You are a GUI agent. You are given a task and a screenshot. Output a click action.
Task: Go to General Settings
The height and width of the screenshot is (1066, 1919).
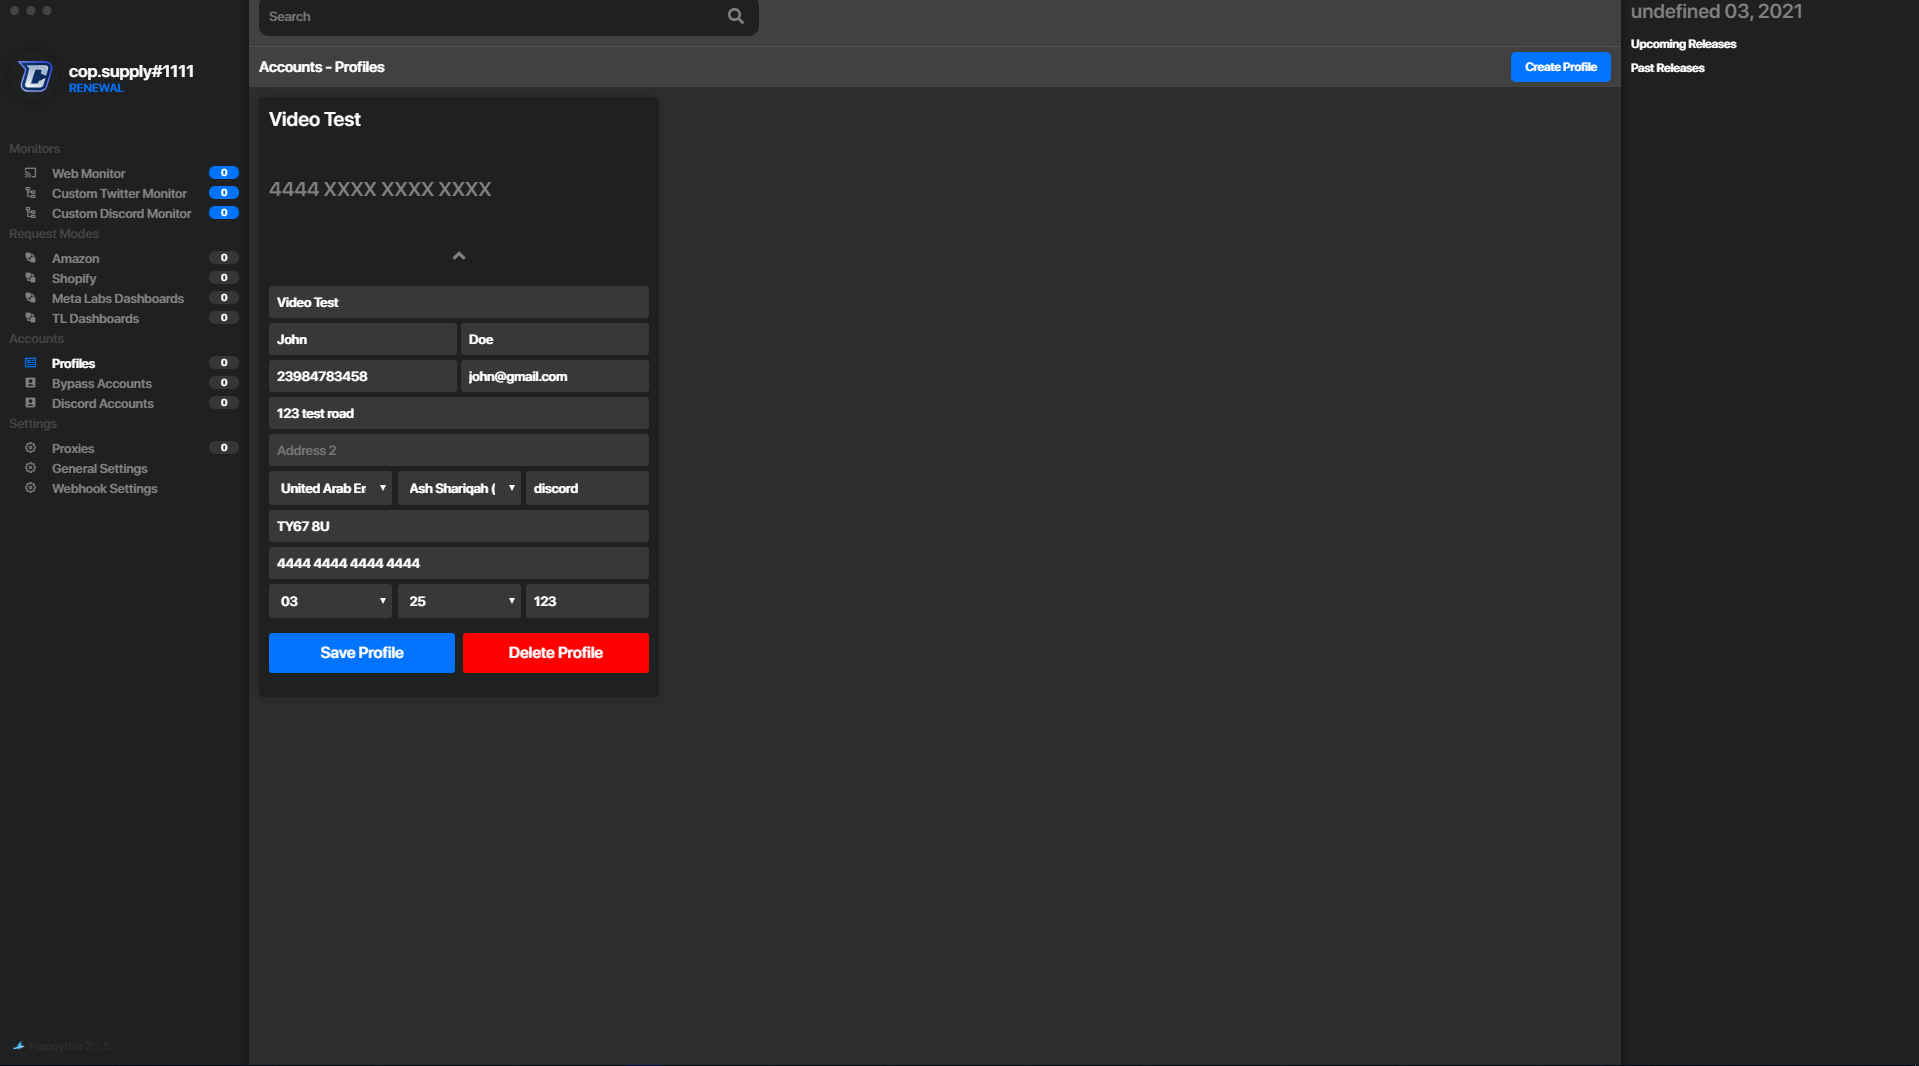99,468
